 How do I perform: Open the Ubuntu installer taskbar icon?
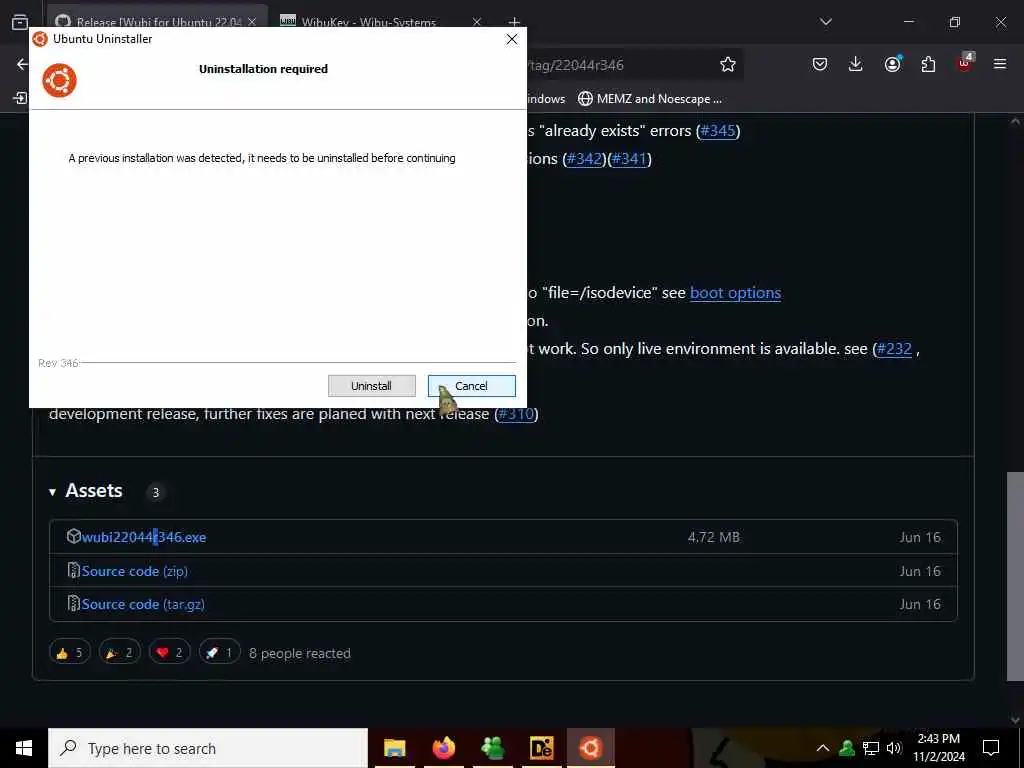590,748
